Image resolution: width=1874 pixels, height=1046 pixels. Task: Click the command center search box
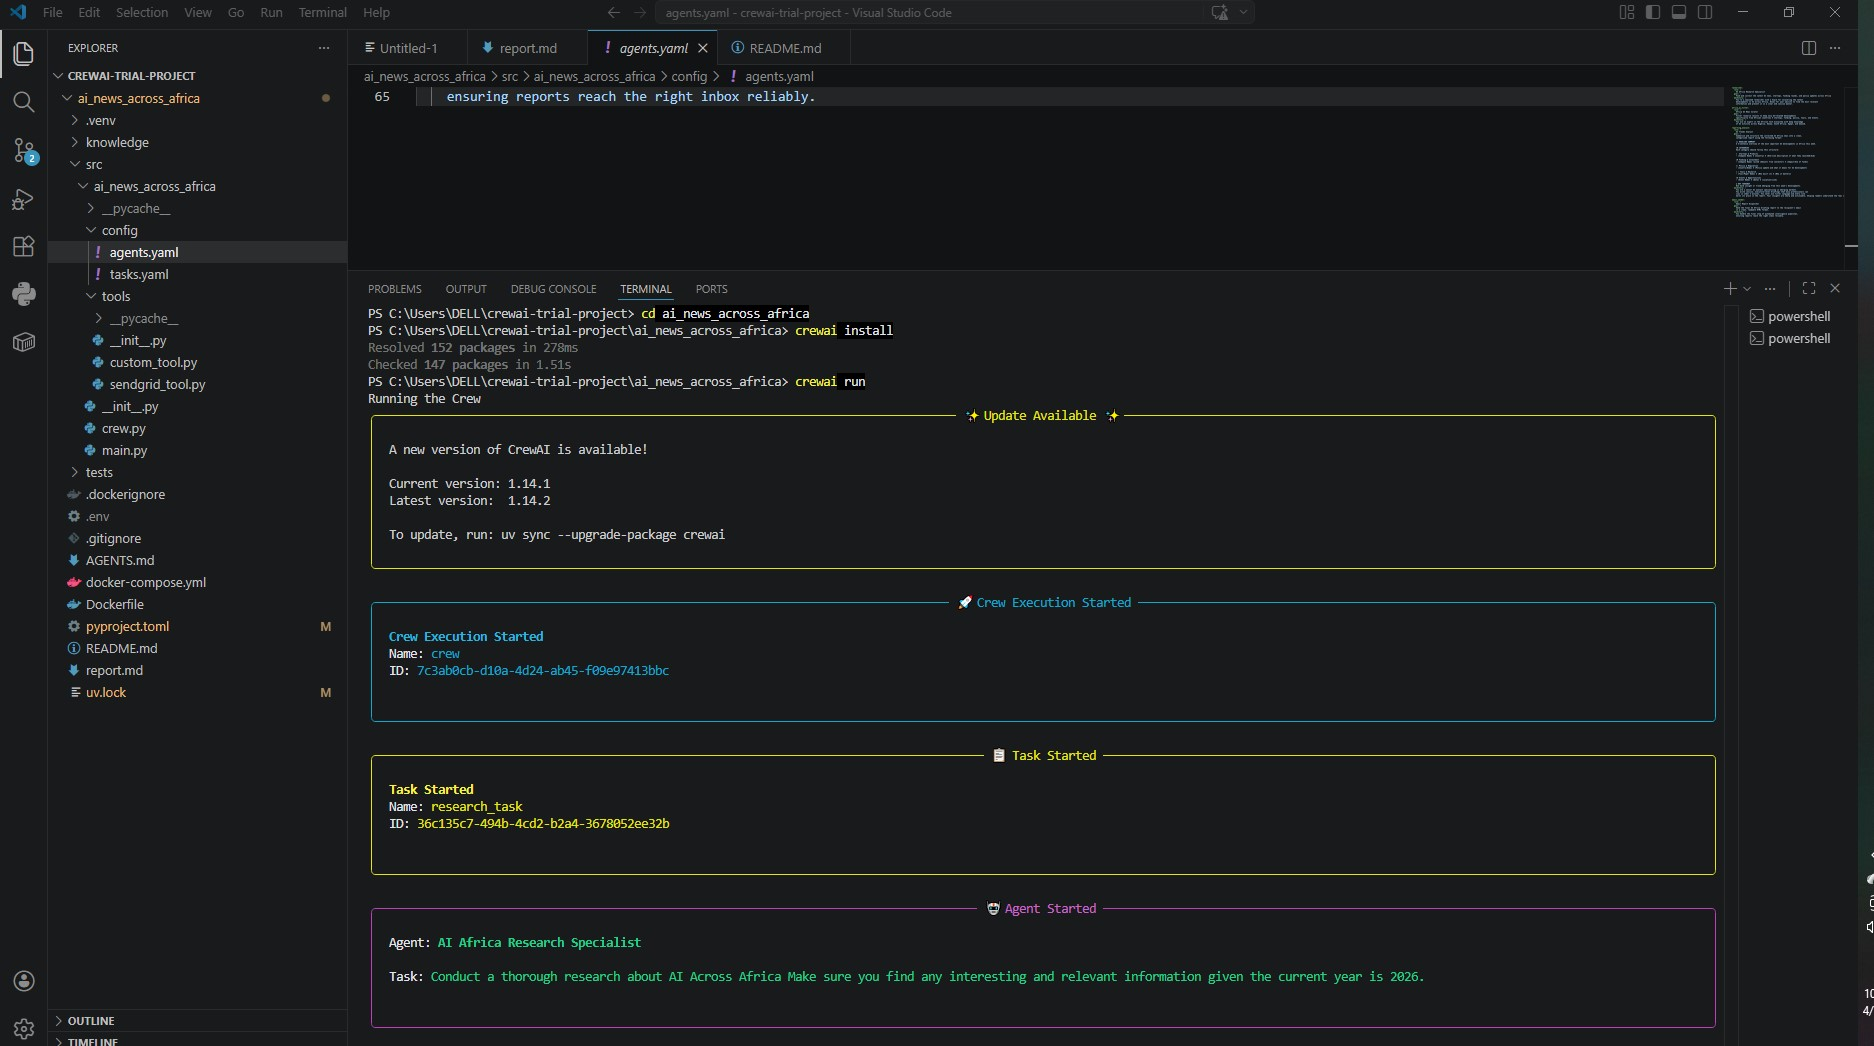929,12
